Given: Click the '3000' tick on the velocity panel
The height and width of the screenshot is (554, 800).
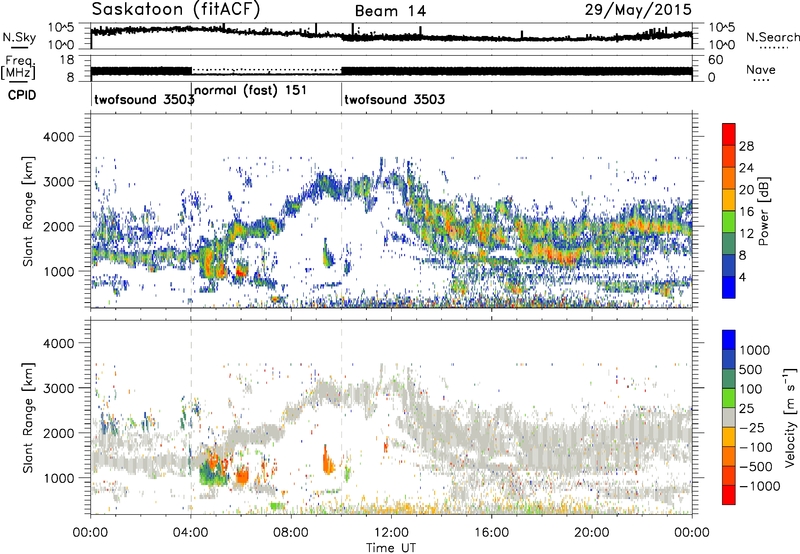Looking at the screenshot, I should pyautogui.click(x=58, y=388).
